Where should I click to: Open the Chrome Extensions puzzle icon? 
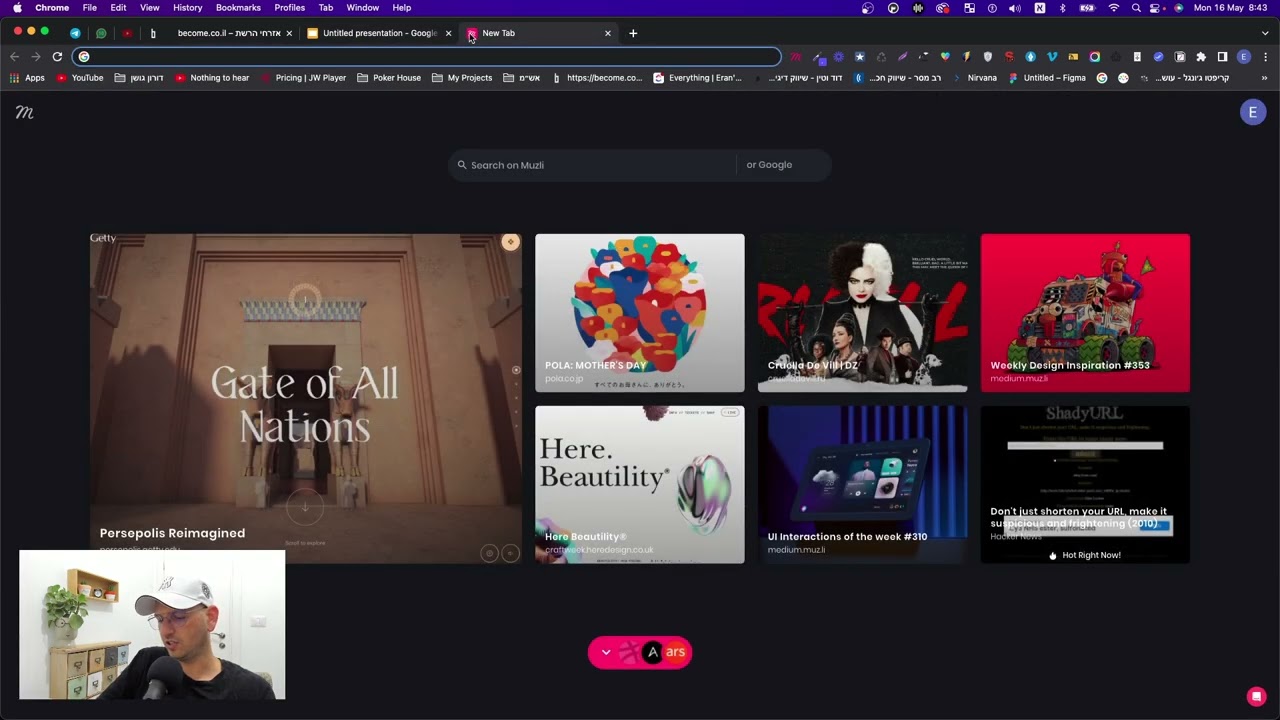[x=1201, y=57]
